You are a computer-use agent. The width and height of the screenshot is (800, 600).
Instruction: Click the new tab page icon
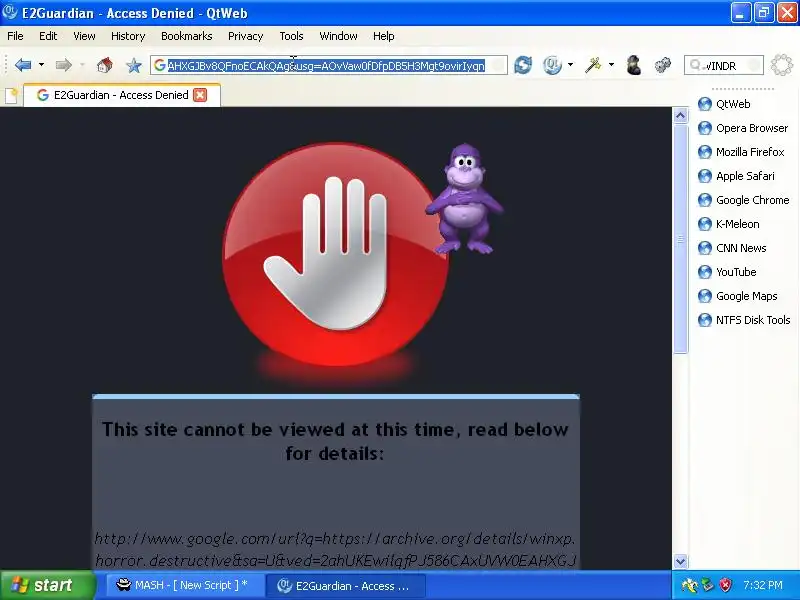pos(11,95)
